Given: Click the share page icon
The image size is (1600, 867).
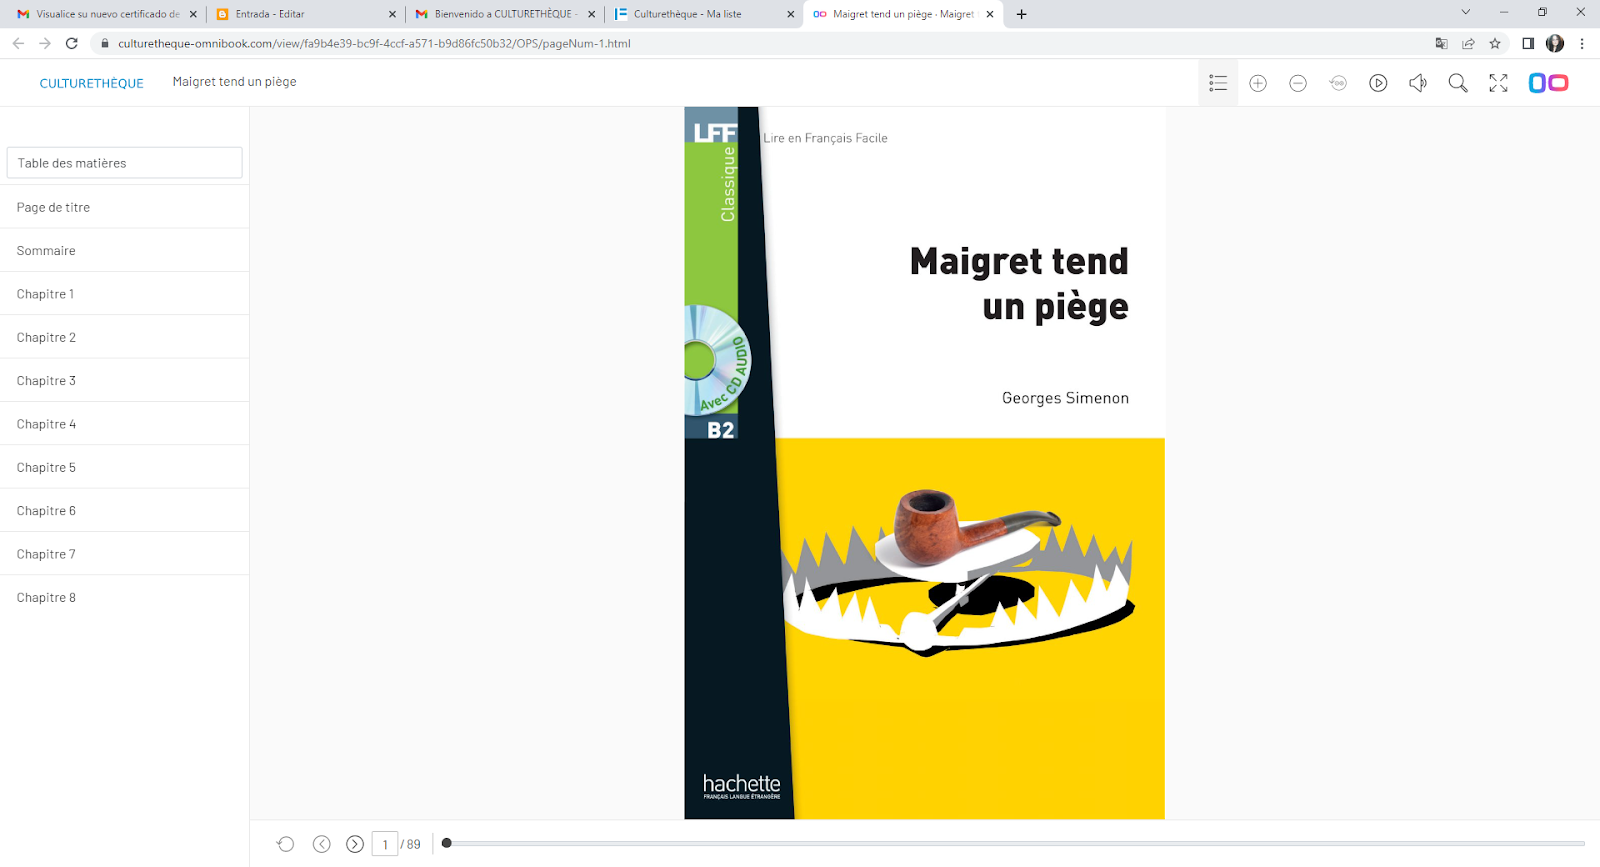Looking at the screenshot, I should 1468,43.
